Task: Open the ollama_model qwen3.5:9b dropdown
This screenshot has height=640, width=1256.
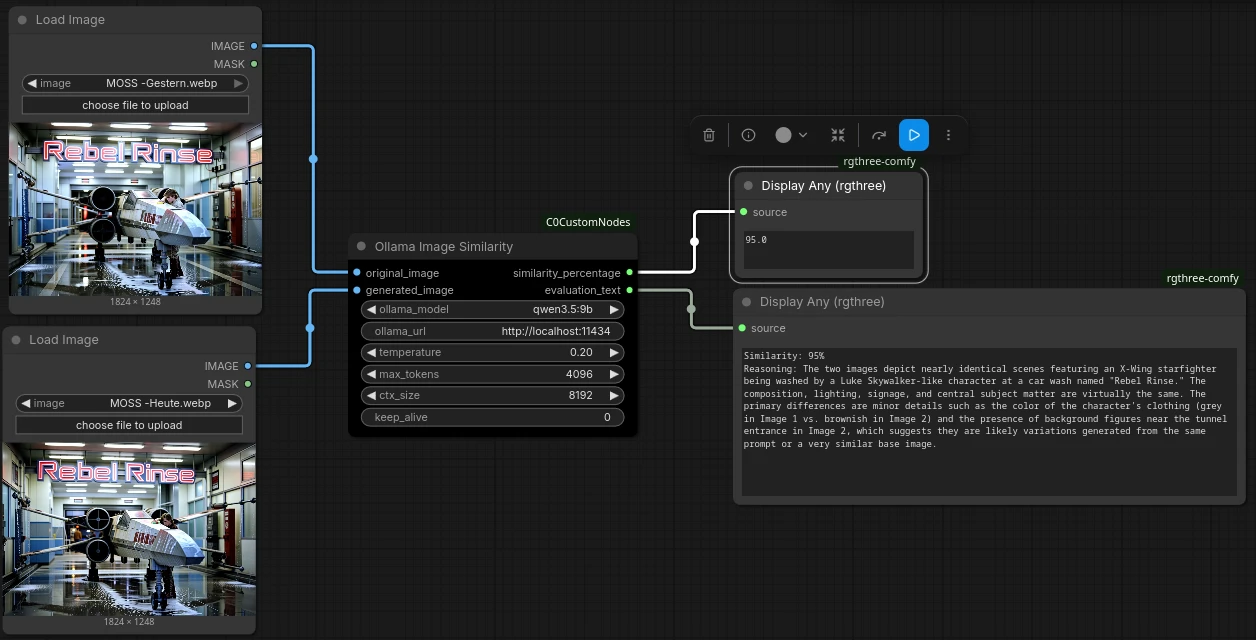Action: pyautogui.click(x=492, y=310)
